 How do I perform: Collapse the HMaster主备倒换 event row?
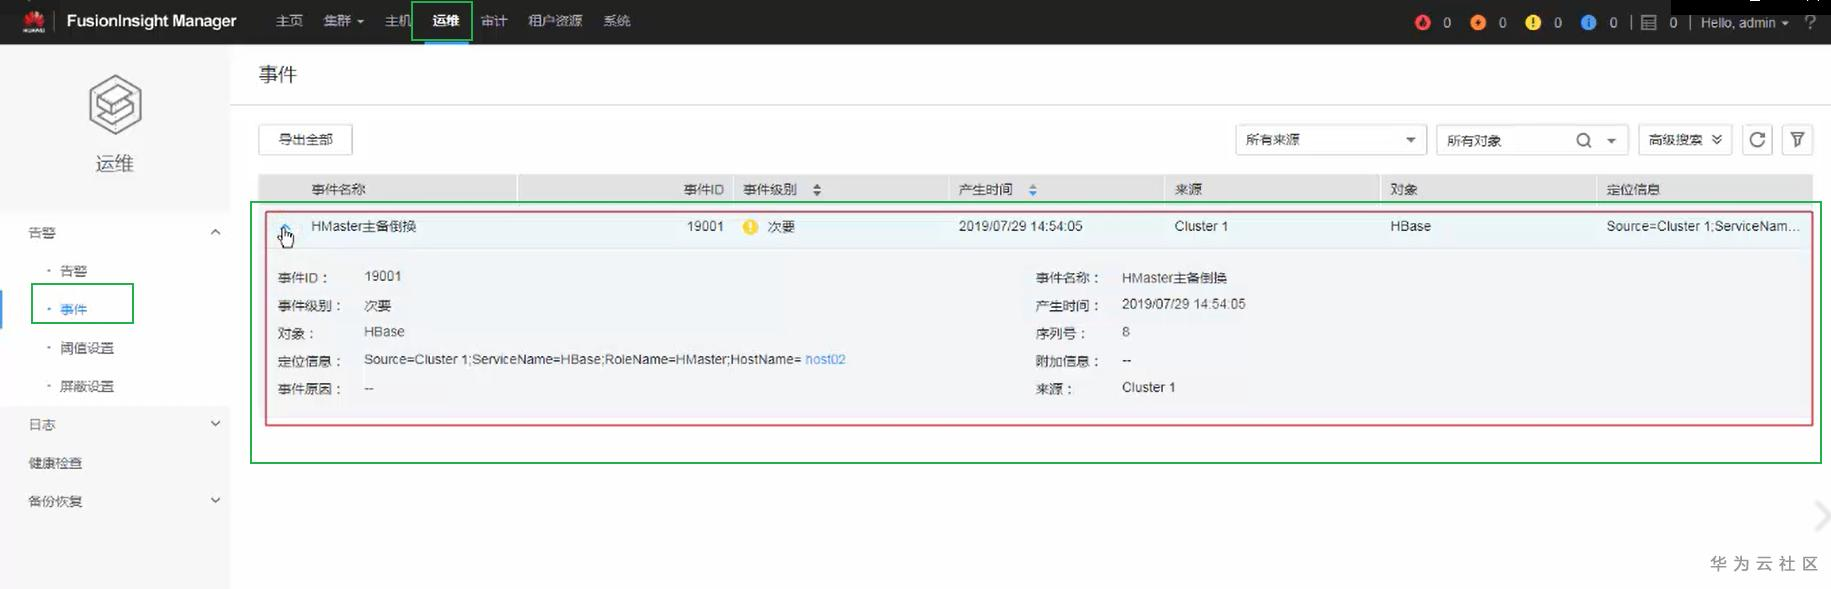coord(285,228)
